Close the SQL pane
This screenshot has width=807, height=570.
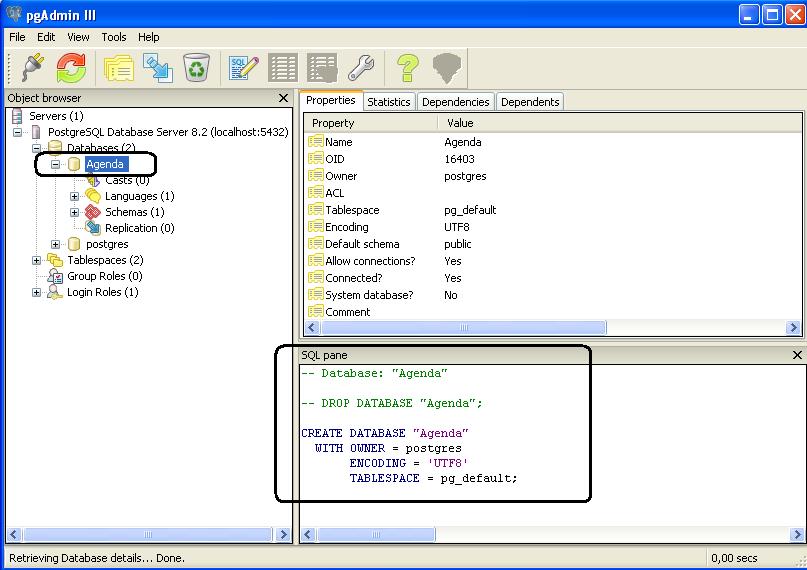tap(797, 355)
